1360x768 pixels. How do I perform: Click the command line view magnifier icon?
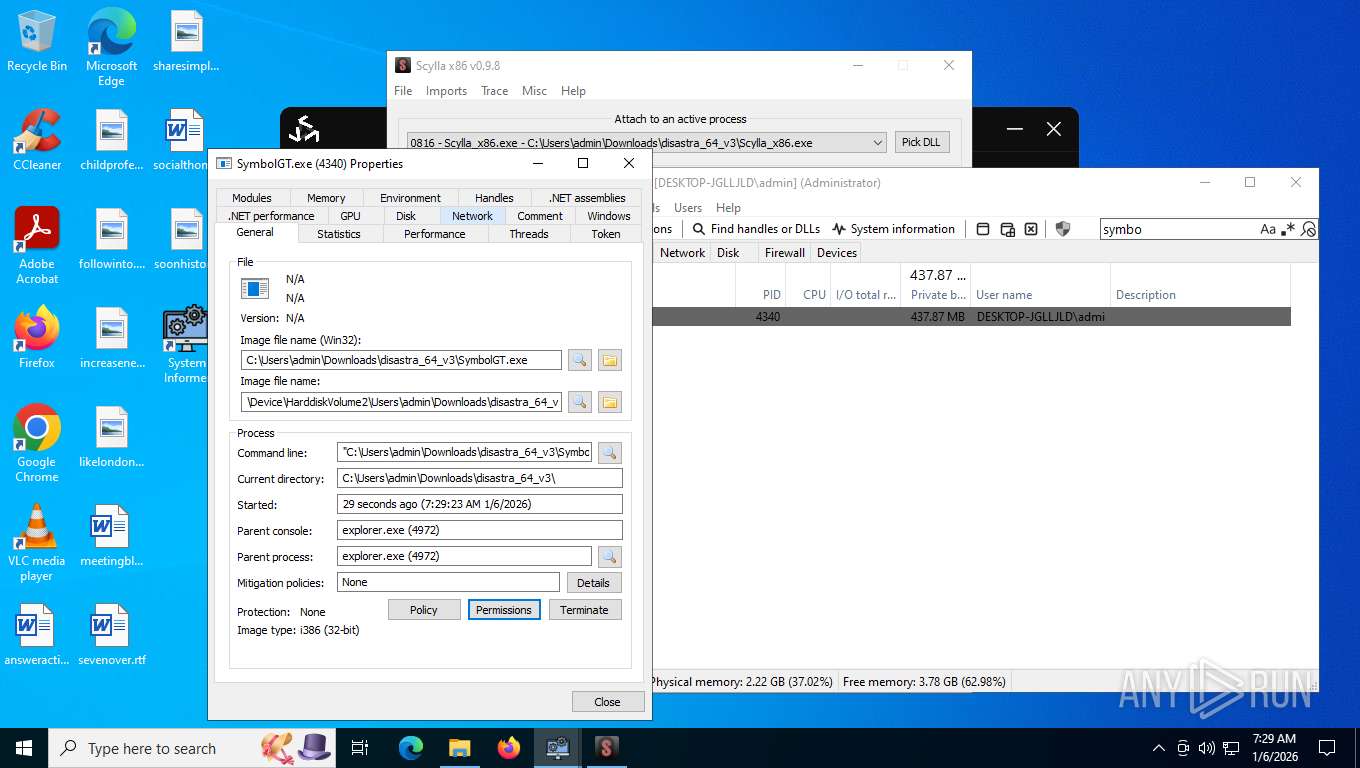pos(610,453)
